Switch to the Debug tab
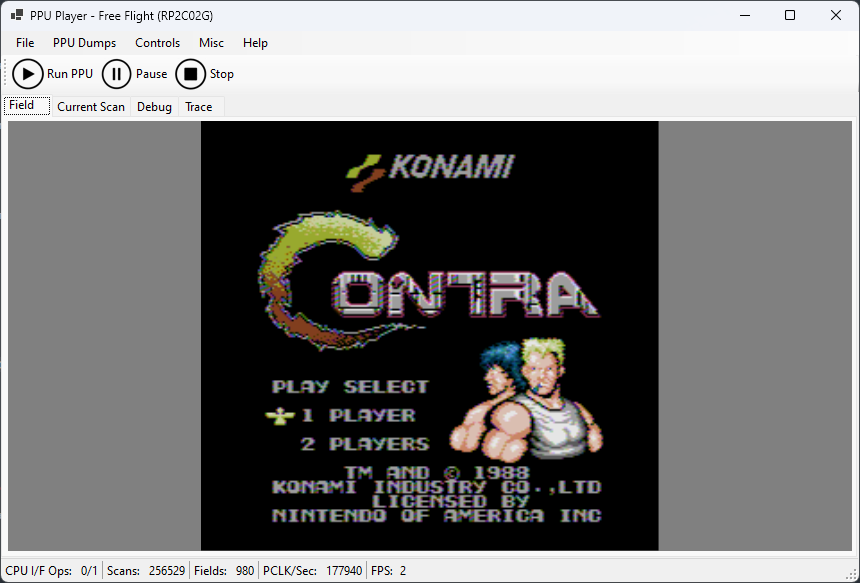 click(154, 107)
